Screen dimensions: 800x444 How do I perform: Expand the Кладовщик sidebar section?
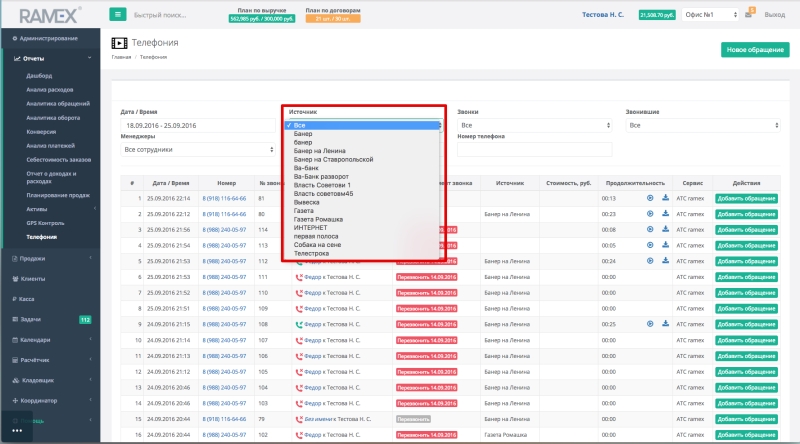[90, 380]
